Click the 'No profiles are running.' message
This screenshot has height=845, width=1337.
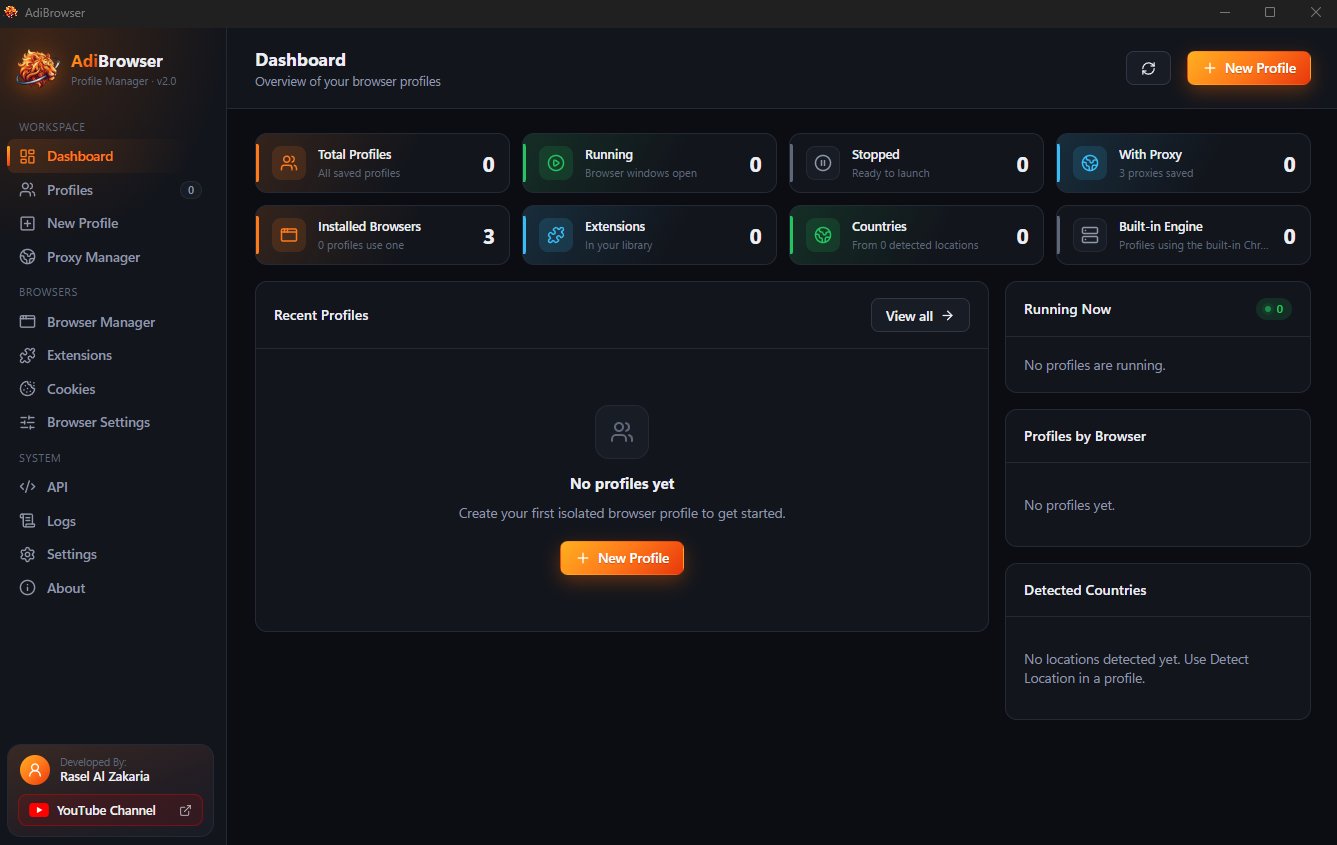point(1095,365)
